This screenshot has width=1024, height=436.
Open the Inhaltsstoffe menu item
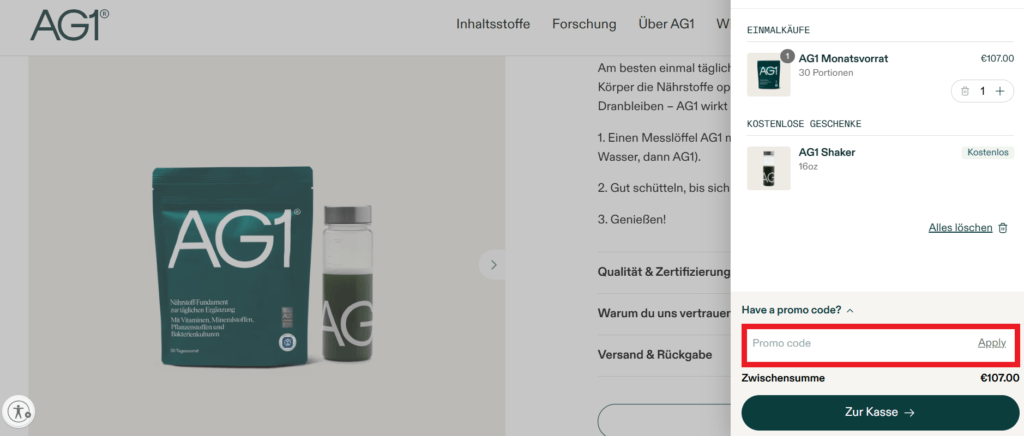pos(493,25)
